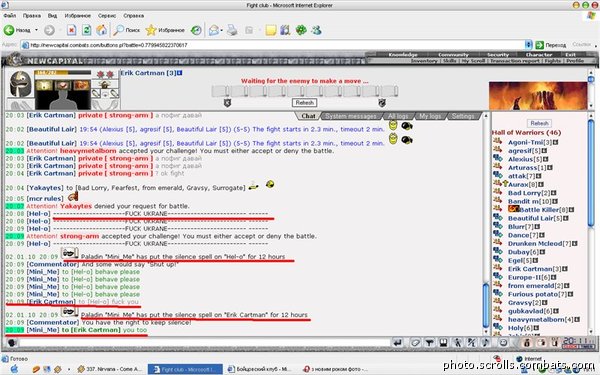
Task: Switch to the System messages tab
Action: tap(351, 116)
